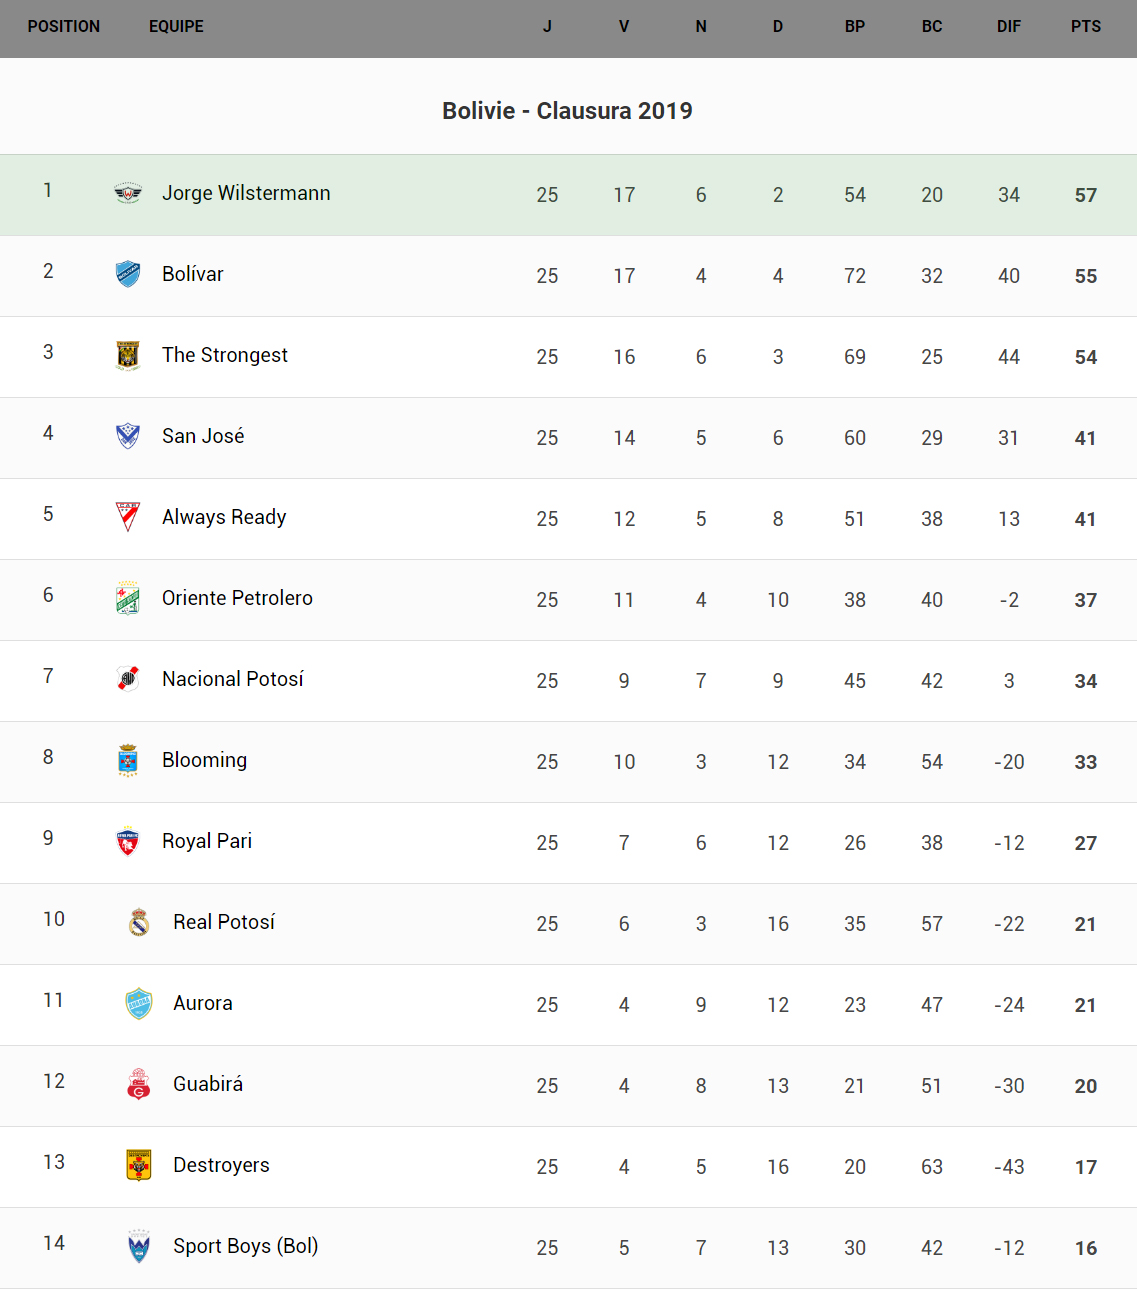The width and height of the screenshot is (1137, 1290).
Task: Click the Aurora team badge
Action: (139, 1003)
